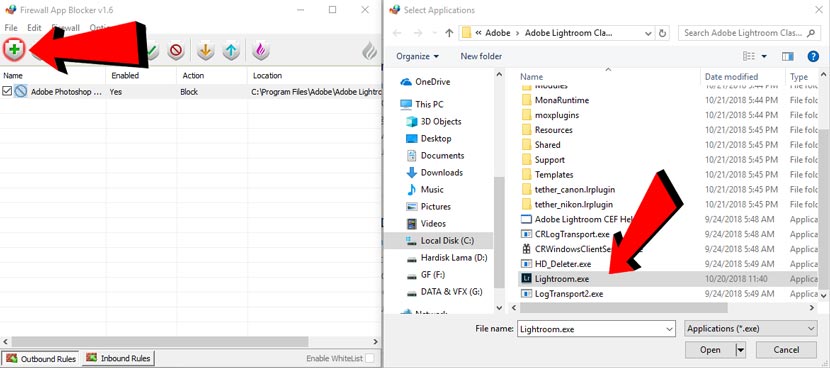Open help with the blue question icon
The image size is (830, 368).
click(x=814, y=56)
